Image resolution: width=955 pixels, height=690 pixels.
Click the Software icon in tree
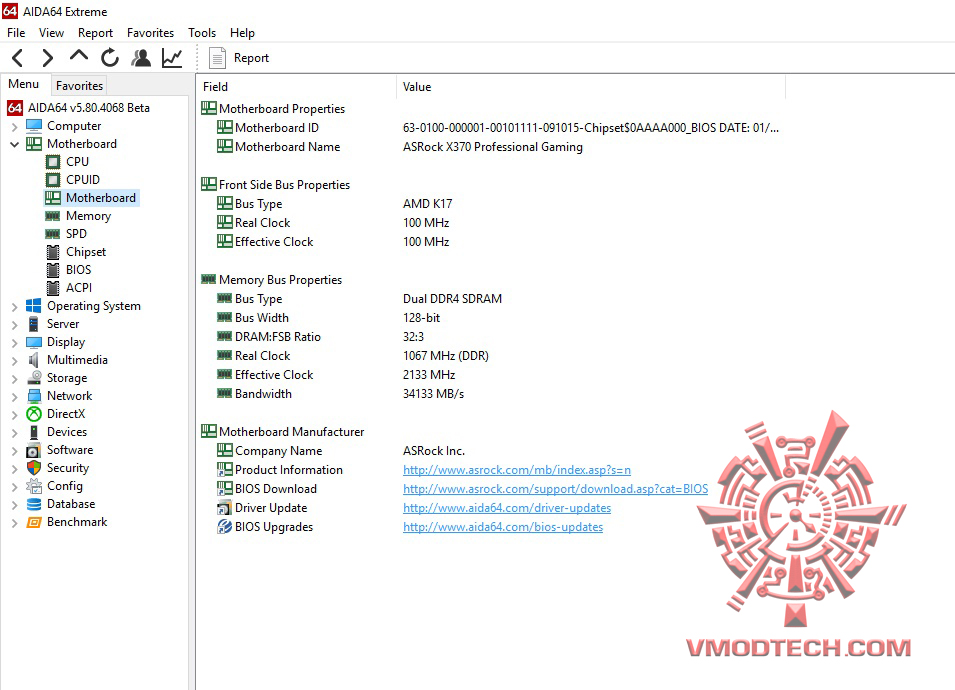tap(34, 450)
